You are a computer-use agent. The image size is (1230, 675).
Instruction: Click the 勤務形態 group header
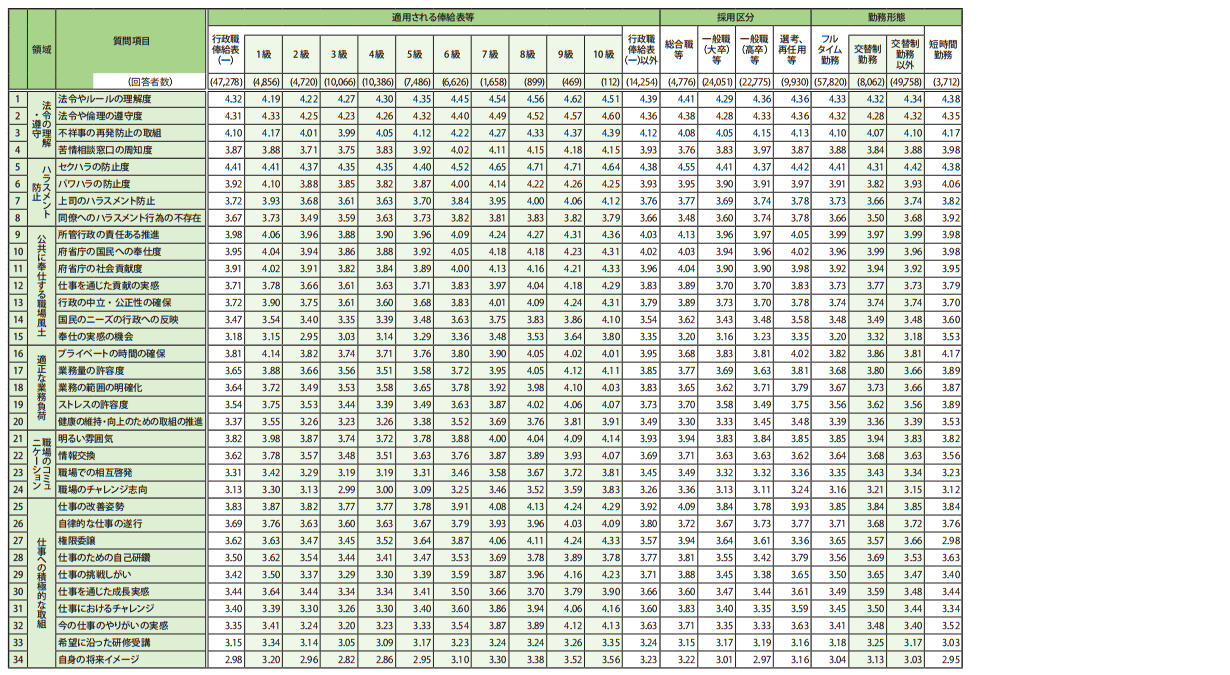pyautogui.click(x=886, y=17)
